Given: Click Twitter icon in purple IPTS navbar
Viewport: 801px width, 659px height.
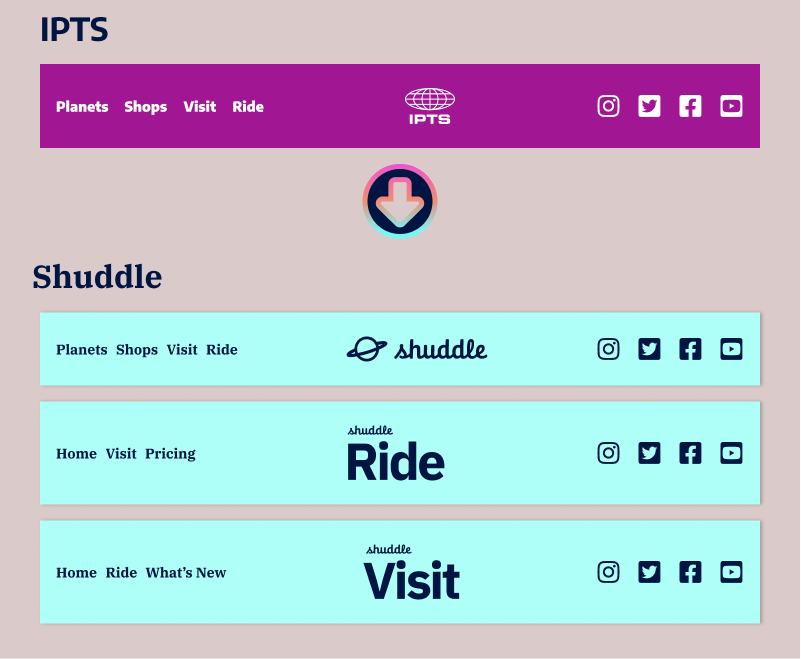Looking at the screenshot, I should 650,106.
